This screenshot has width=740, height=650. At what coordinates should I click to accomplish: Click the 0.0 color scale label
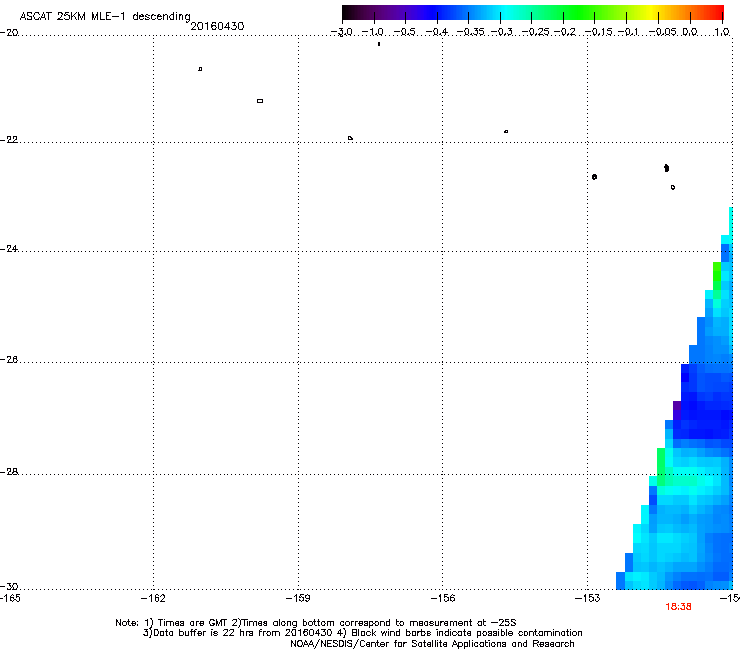click(x=690, y=32)
